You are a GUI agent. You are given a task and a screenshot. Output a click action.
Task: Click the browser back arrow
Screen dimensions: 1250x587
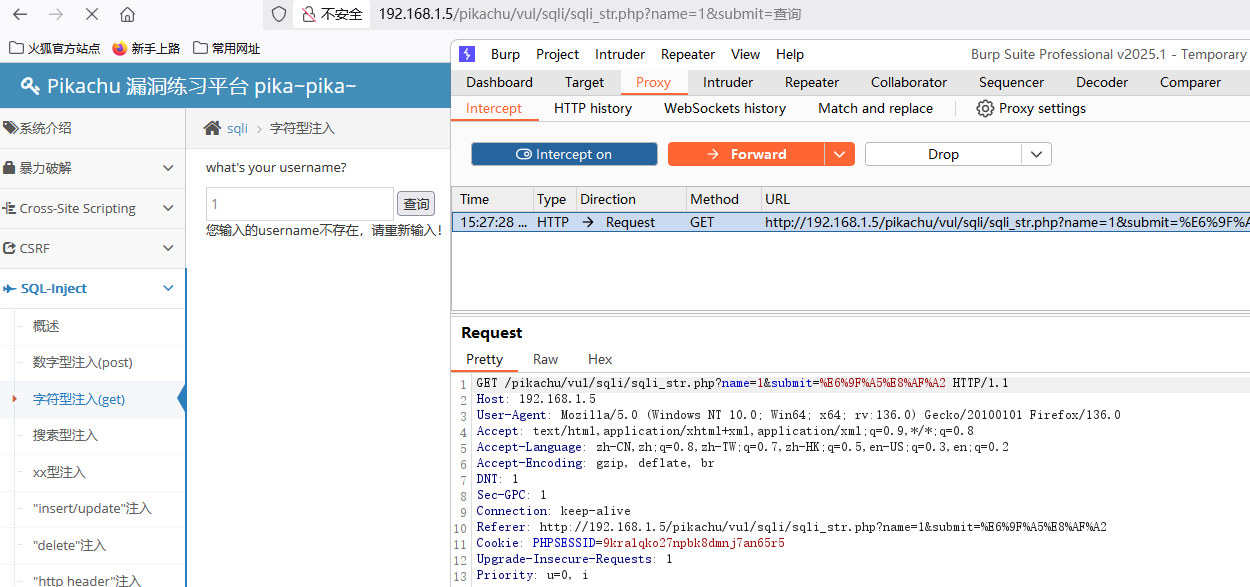pyautogui.click(x=20, y=15)
